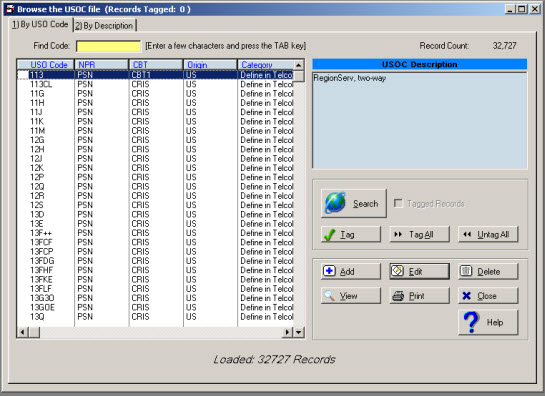The width and height of the screenshot is (545, 396).
Task: Select the row with code 13FCP
Action: (155, 252)
